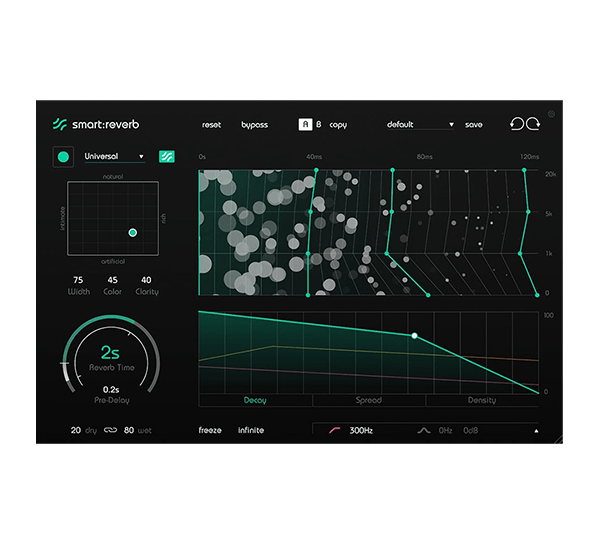Viewport: 600px width, 543px height.
Task: Click the Width value 75
Action: point(78,280)
